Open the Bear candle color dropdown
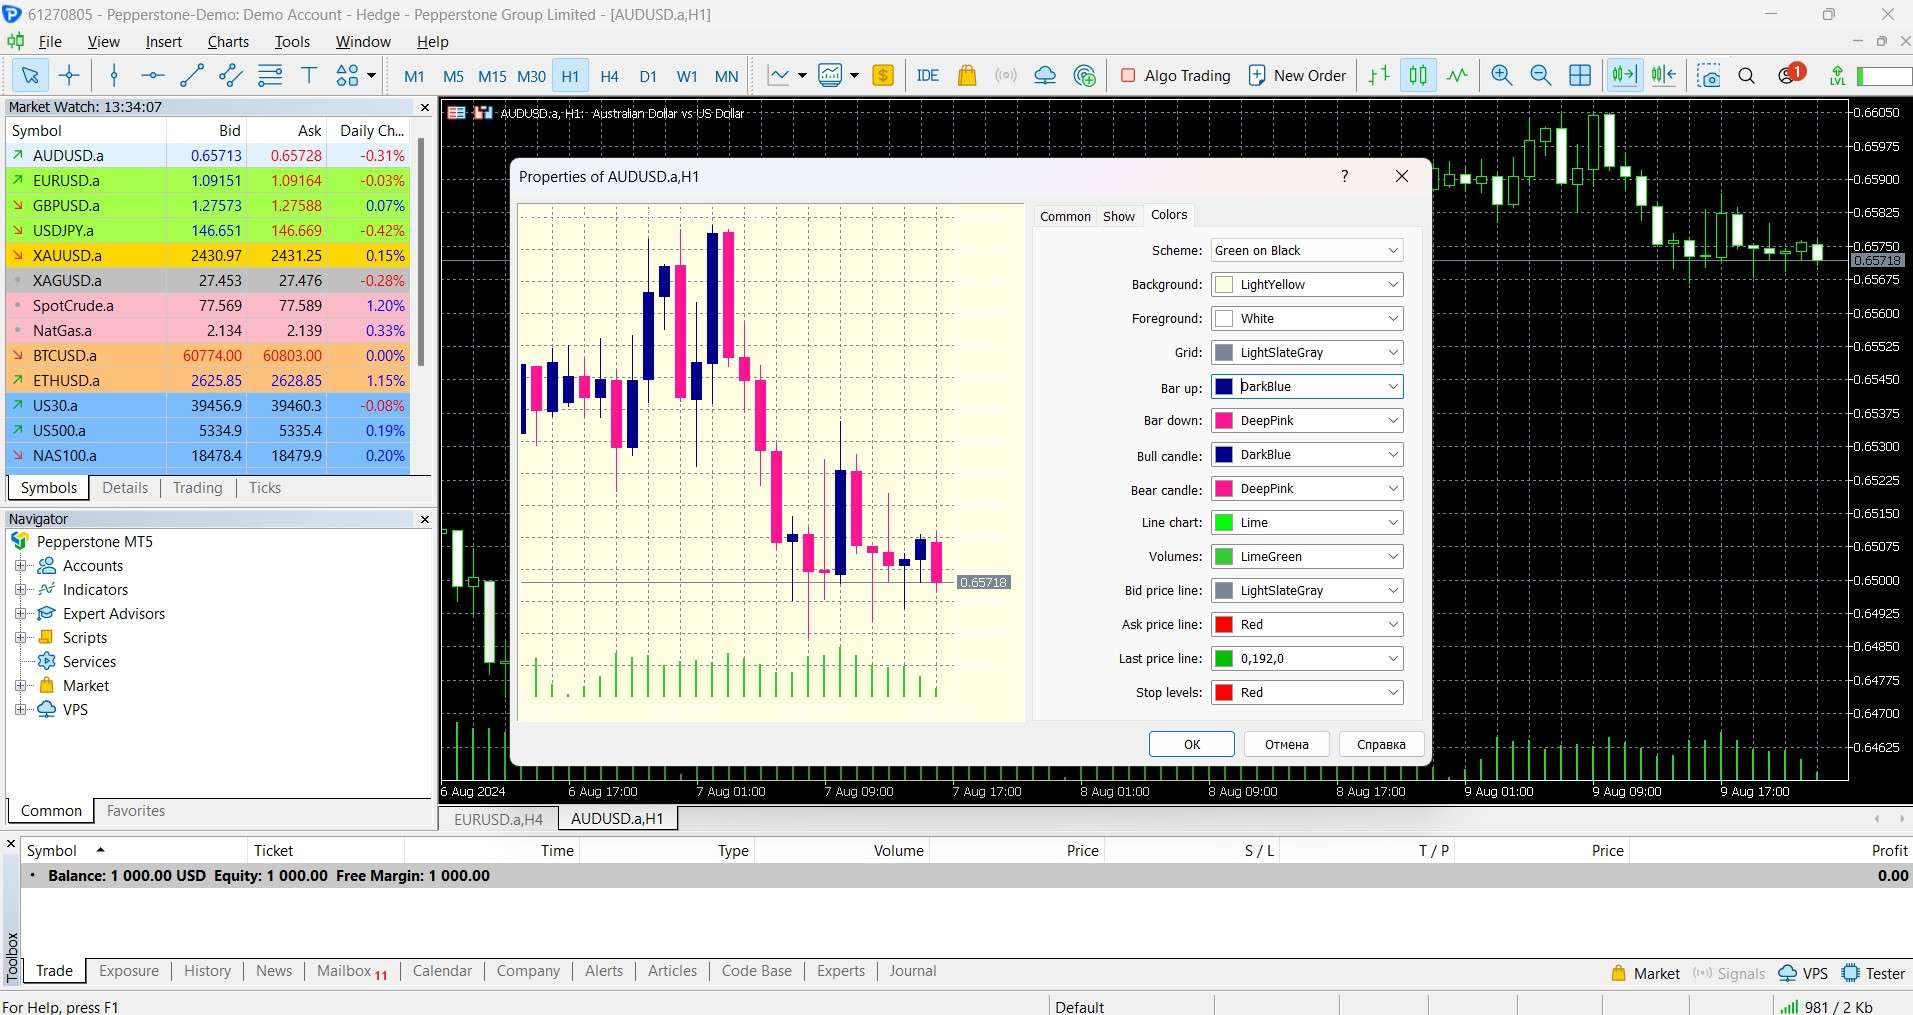 pyautogui.click(x=1307, y=489)
